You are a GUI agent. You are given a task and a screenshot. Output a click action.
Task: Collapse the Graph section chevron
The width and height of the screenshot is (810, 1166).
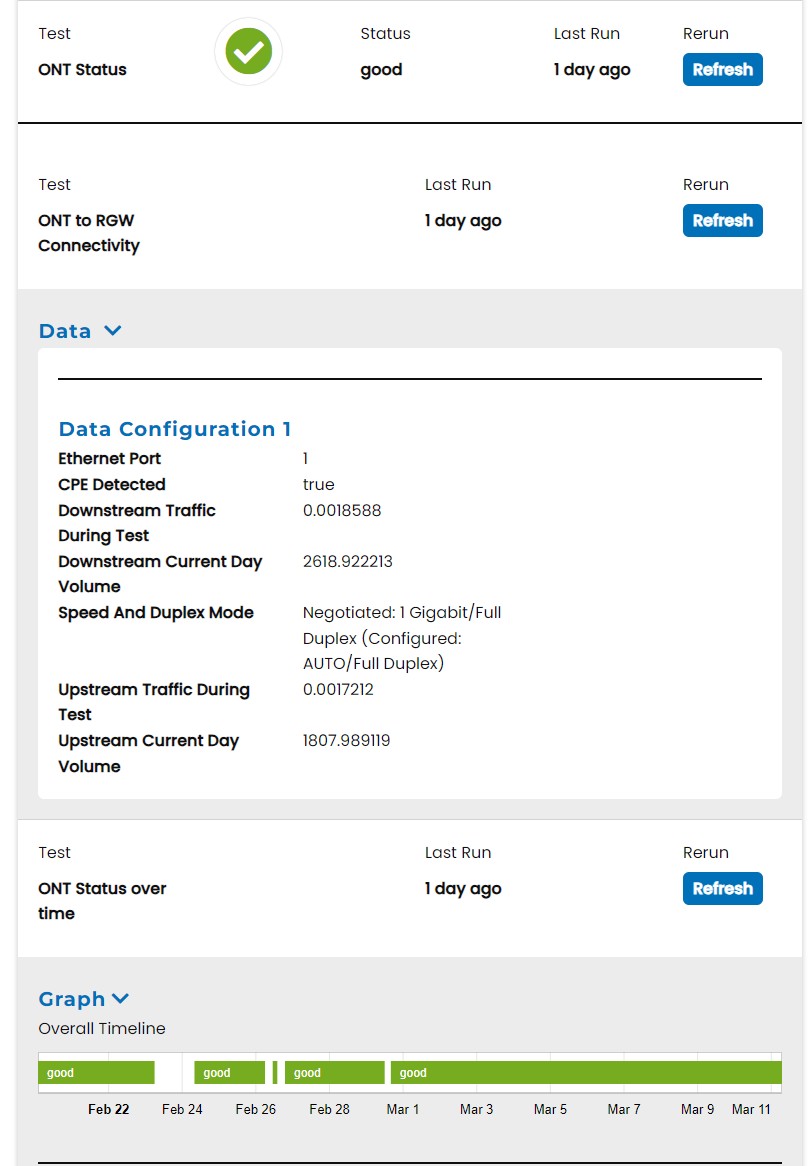pos(121,999)
